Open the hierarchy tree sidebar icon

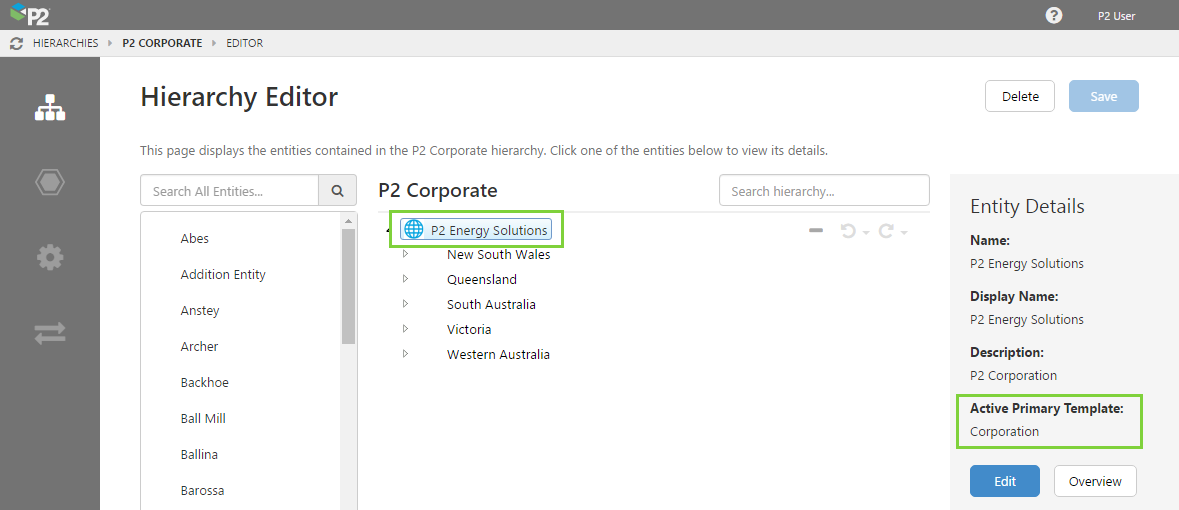pos(50,107)
